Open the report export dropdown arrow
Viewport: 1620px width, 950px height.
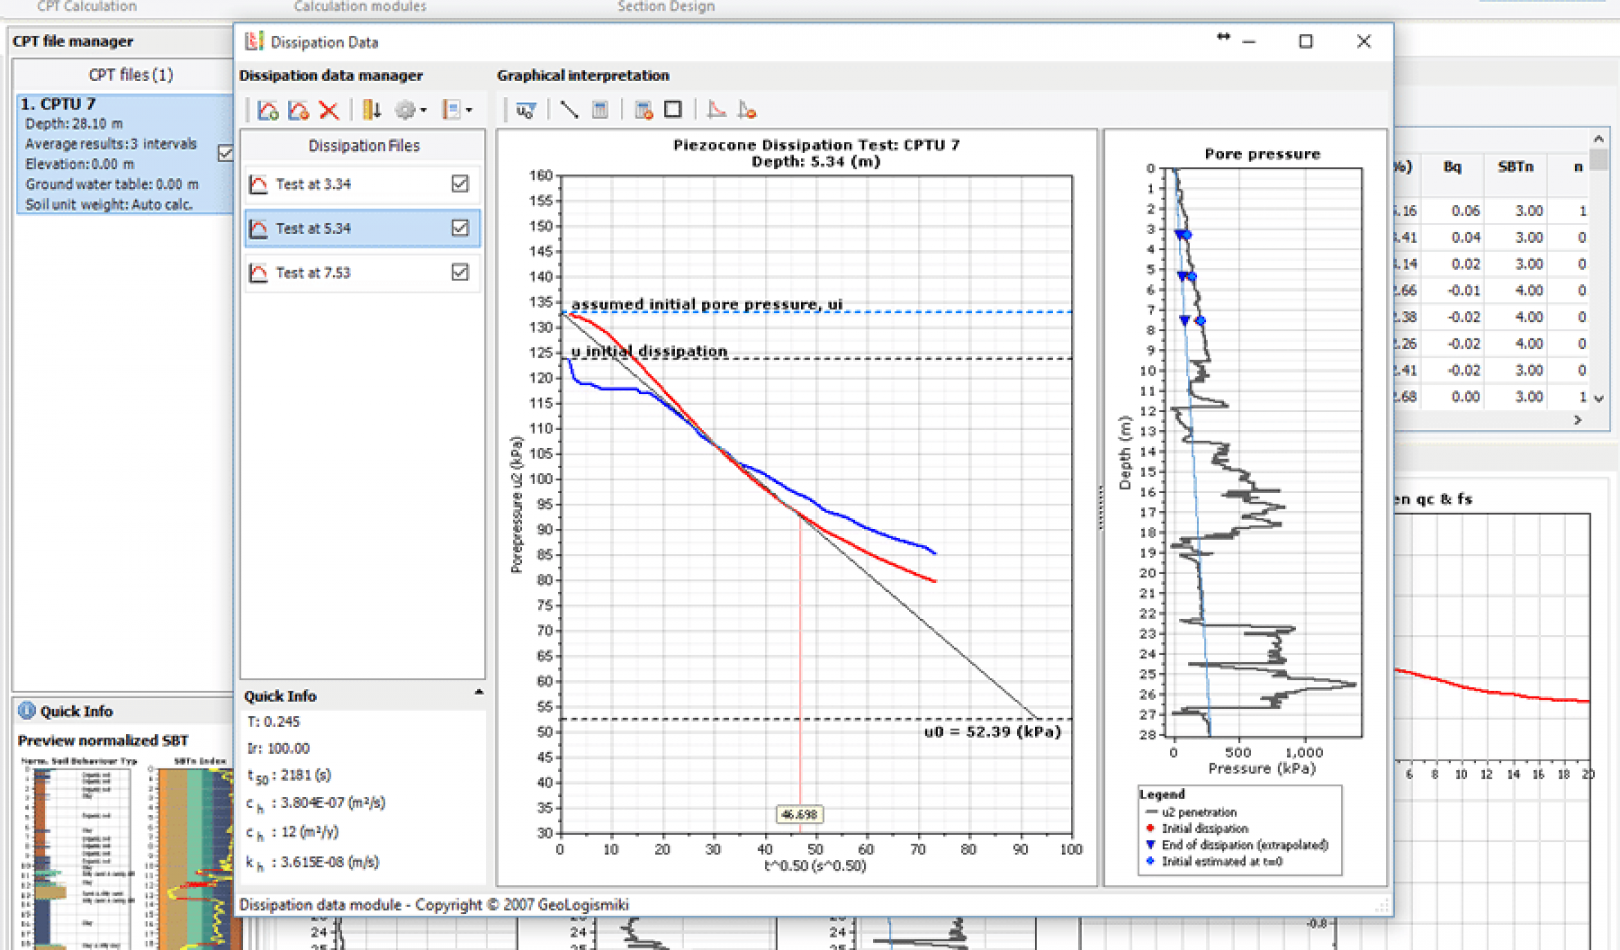coord(468,110)
